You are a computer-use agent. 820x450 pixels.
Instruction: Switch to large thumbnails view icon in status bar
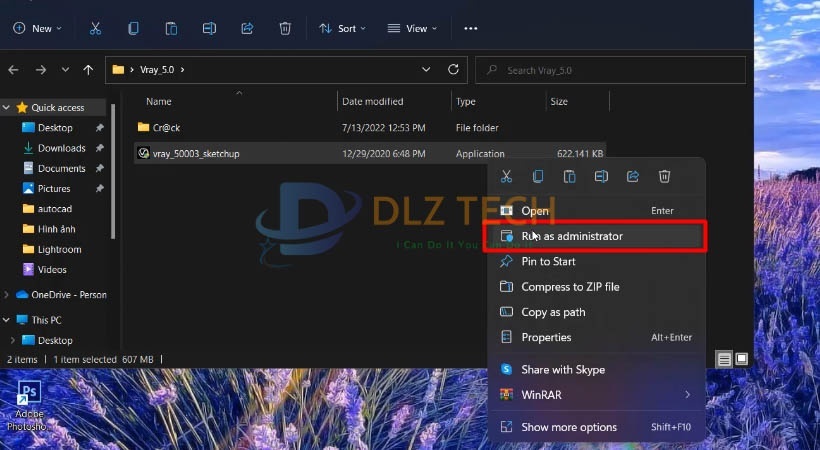pos(742,359)
